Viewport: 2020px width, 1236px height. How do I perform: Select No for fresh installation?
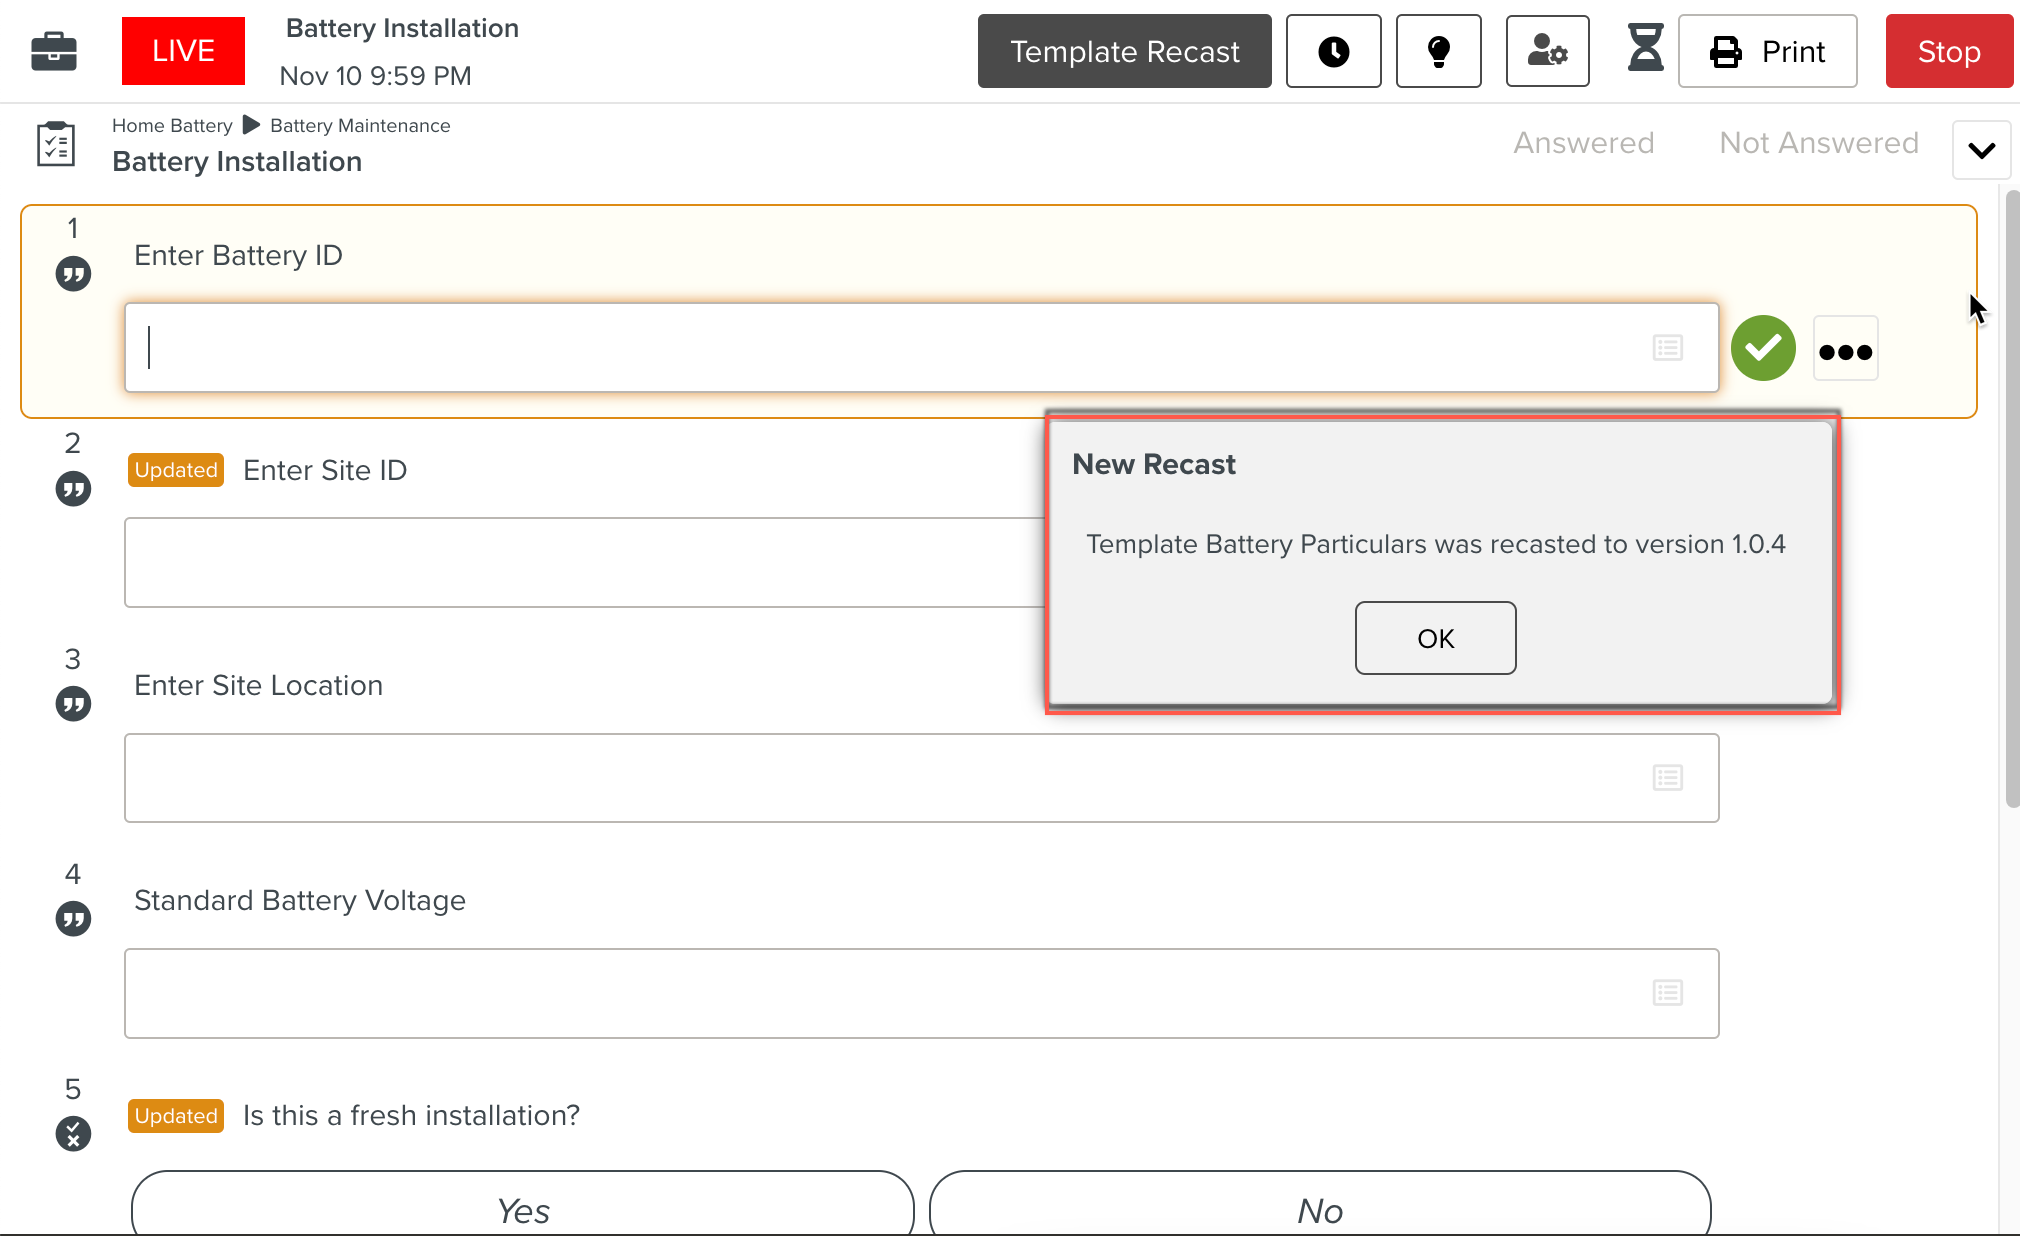click(1320, 1208)
